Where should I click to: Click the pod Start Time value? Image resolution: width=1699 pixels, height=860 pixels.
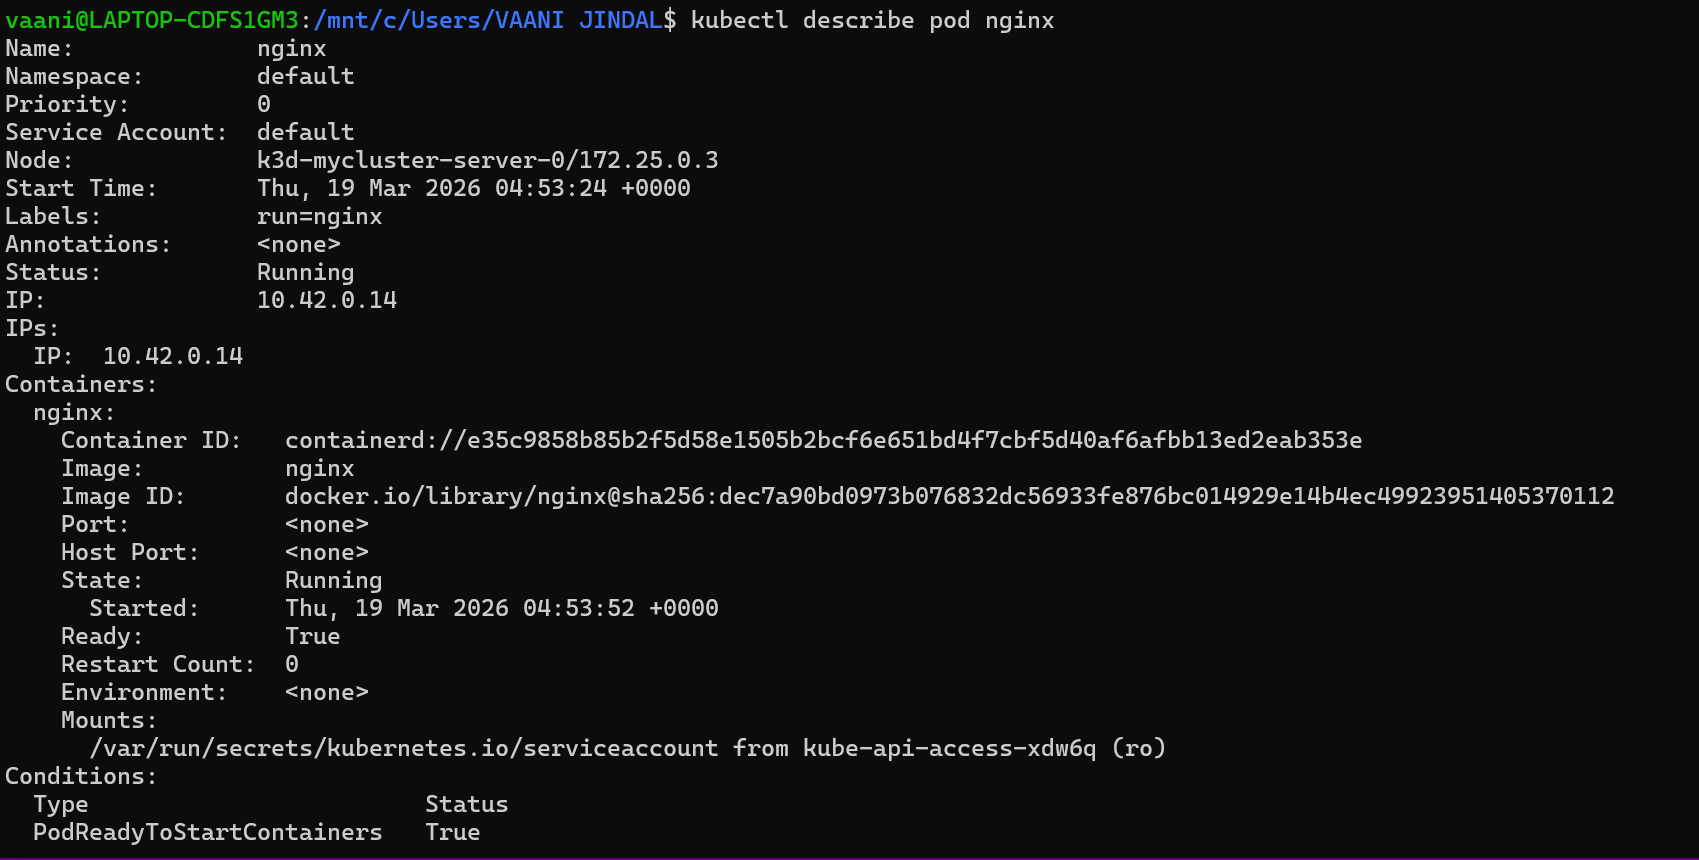(473, 189)
